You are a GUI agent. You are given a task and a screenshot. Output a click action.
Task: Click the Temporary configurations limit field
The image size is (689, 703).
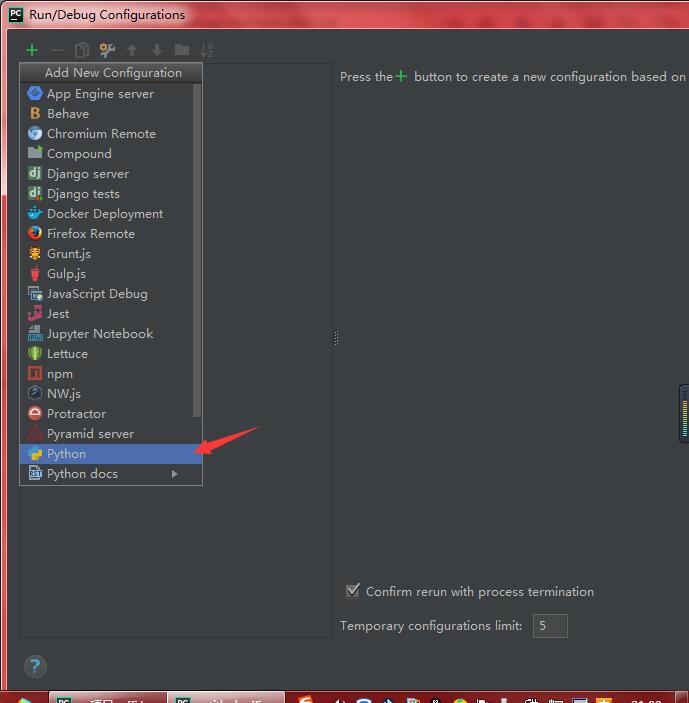coord(550,625)
